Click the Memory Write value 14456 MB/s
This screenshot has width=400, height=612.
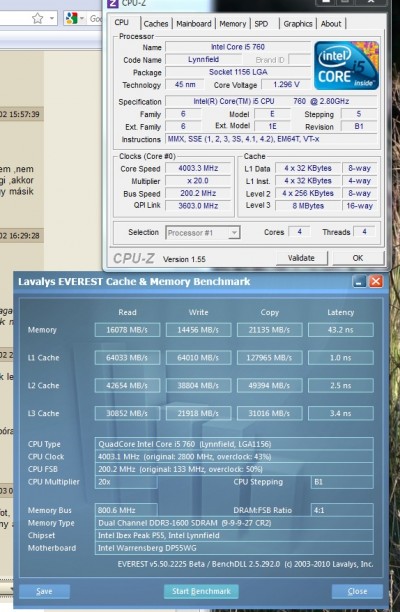[x=198, y=330]
